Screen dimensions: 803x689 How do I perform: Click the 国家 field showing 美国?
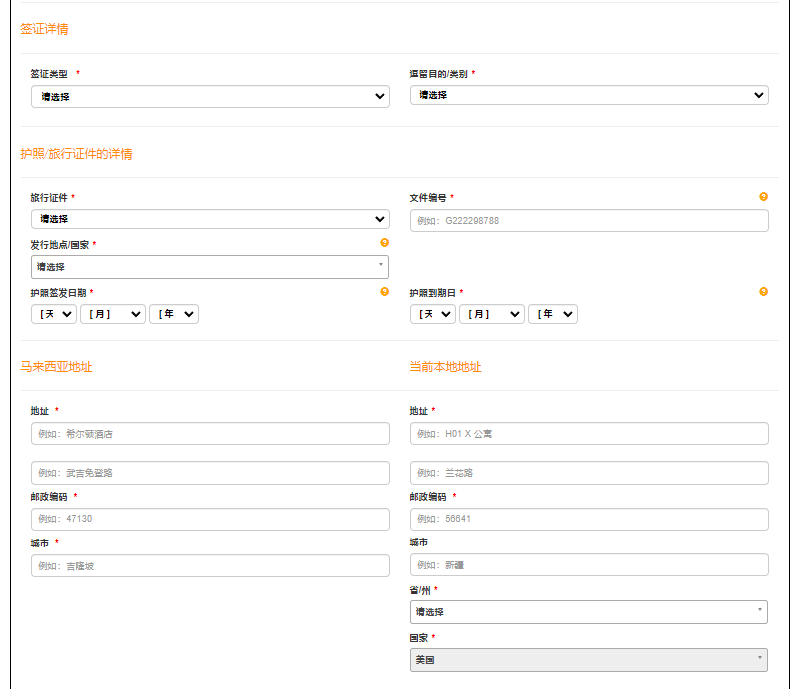[x=589, y=660]
